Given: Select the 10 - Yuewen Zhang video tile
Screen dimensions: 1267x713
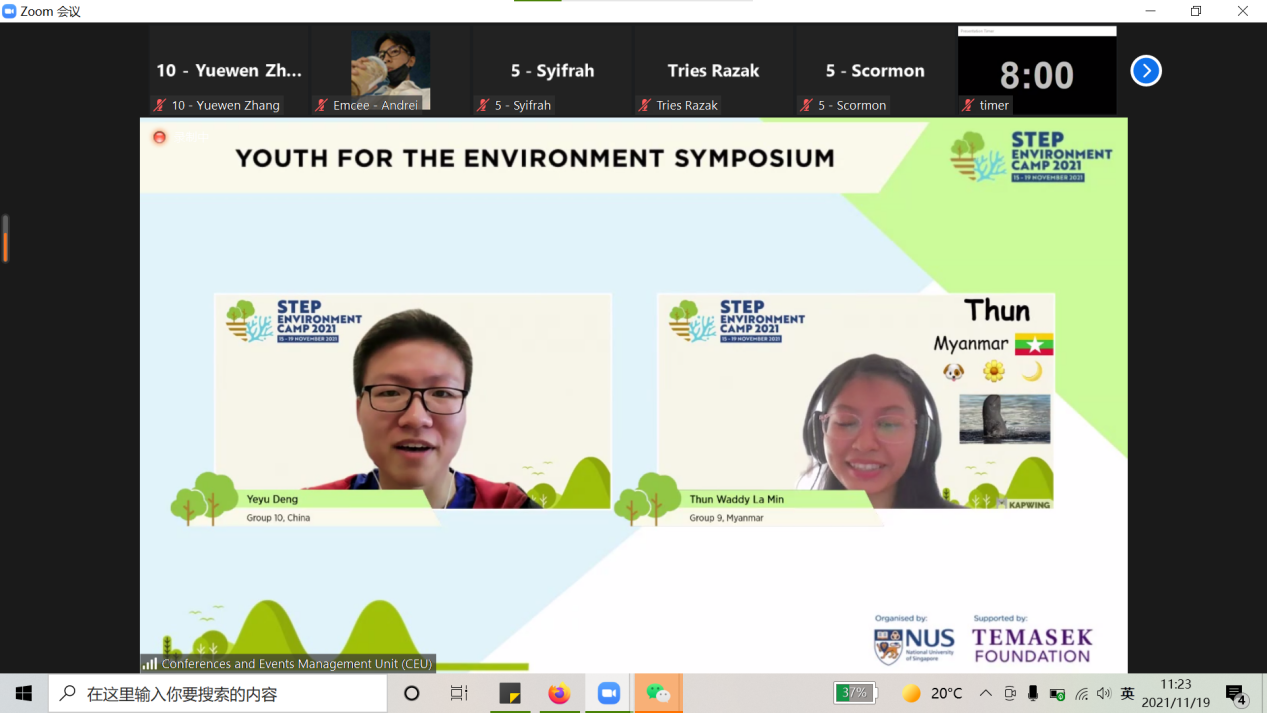Looking at the screenshot, I should tap(229, 71).
